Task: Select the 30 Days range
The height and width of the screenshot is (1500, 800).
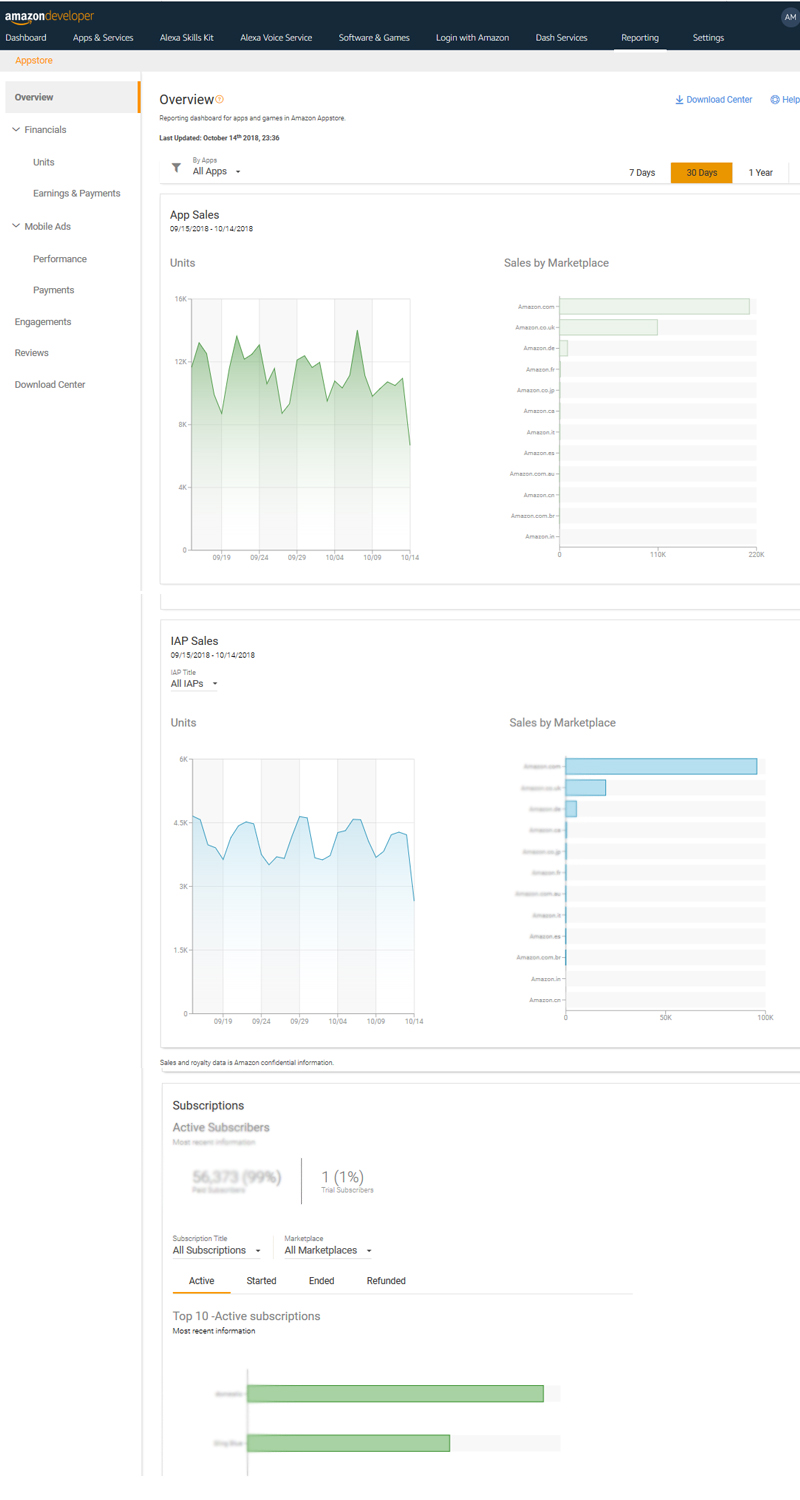Action: click(x=701, y=173)
